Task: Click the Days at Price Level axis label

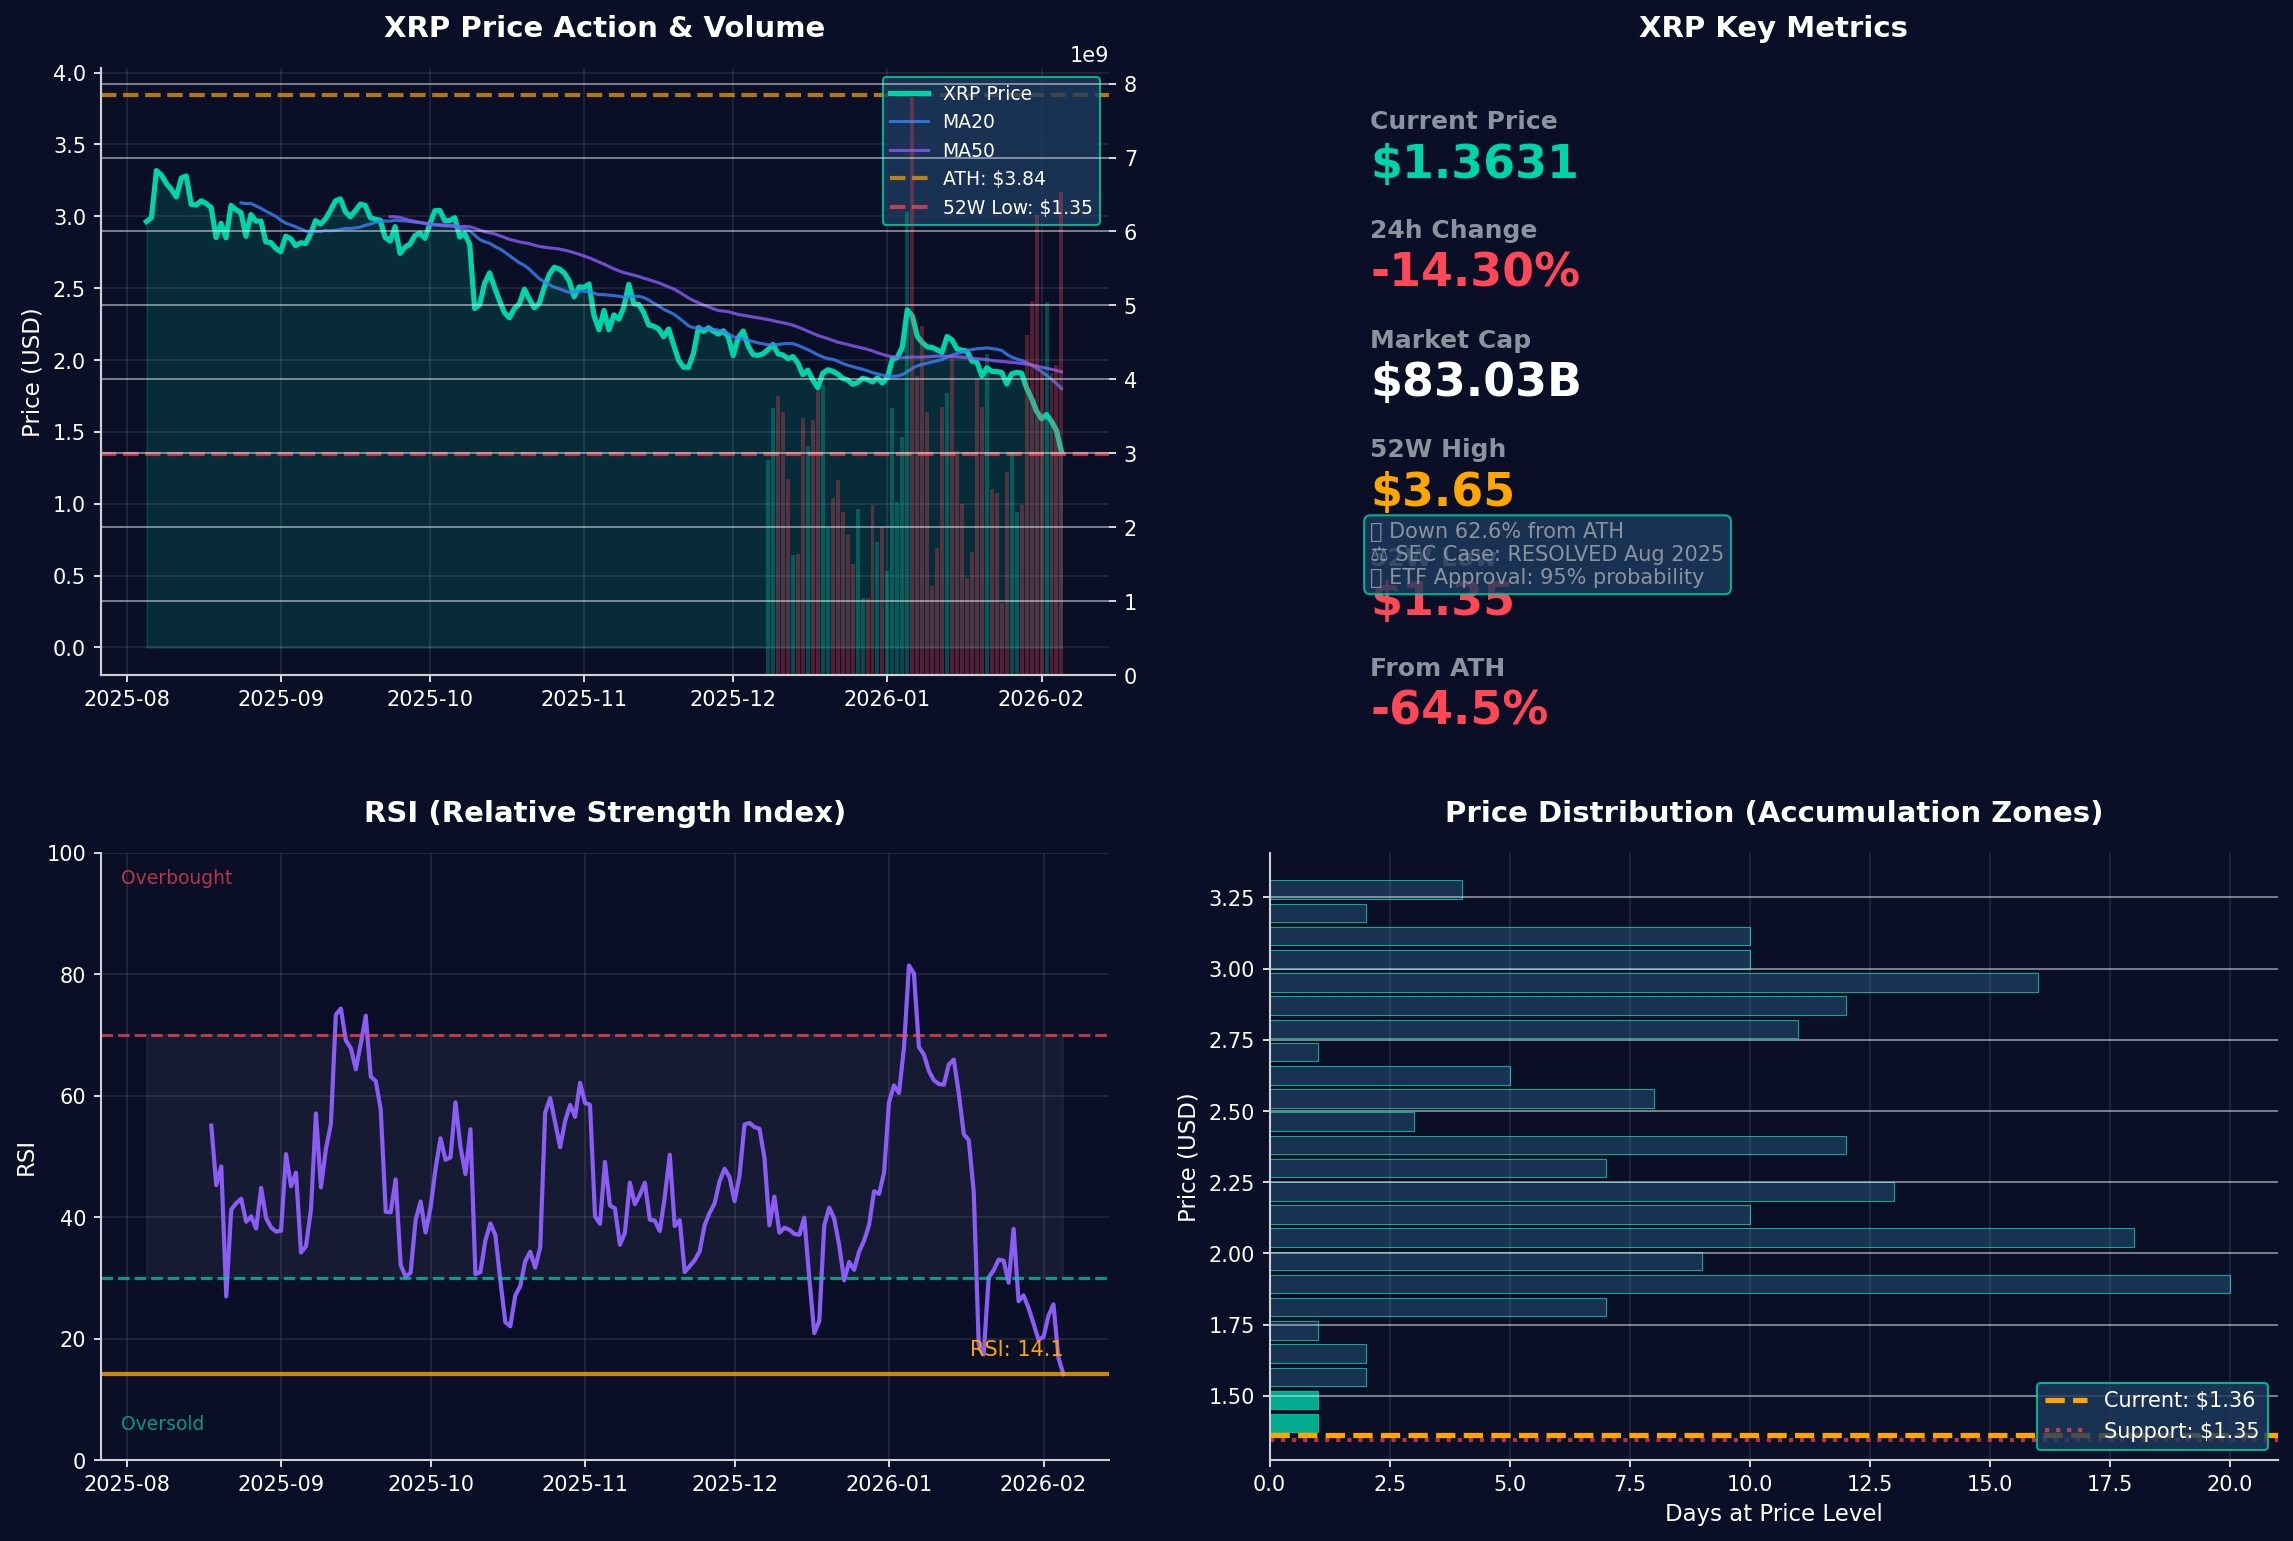Action: (x=1773, y=1514)
